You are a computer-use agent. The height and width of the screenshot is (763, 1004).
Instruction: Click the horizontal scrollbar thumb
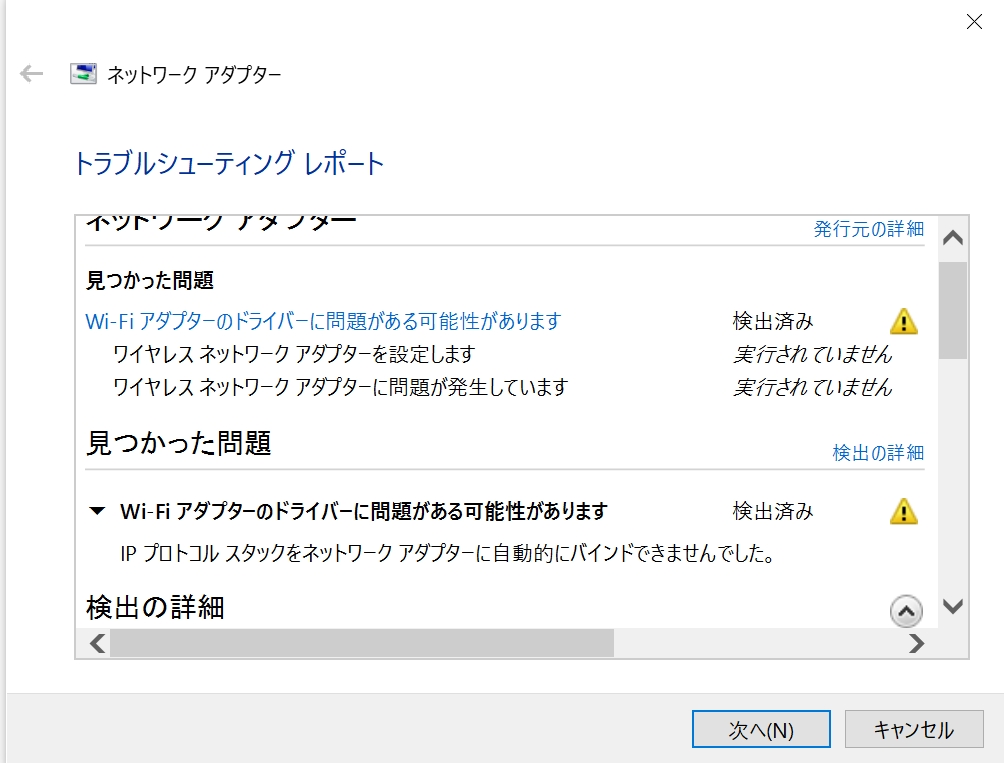(361, 643)
